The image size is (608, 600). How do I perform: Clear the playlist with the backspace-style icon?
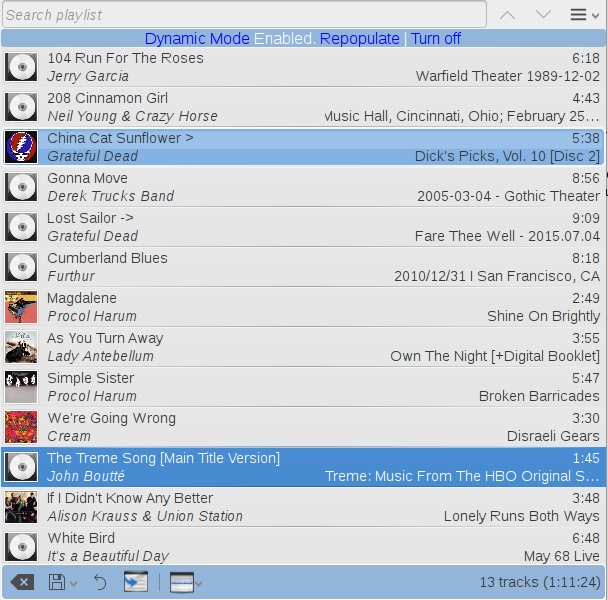[22, 582]
